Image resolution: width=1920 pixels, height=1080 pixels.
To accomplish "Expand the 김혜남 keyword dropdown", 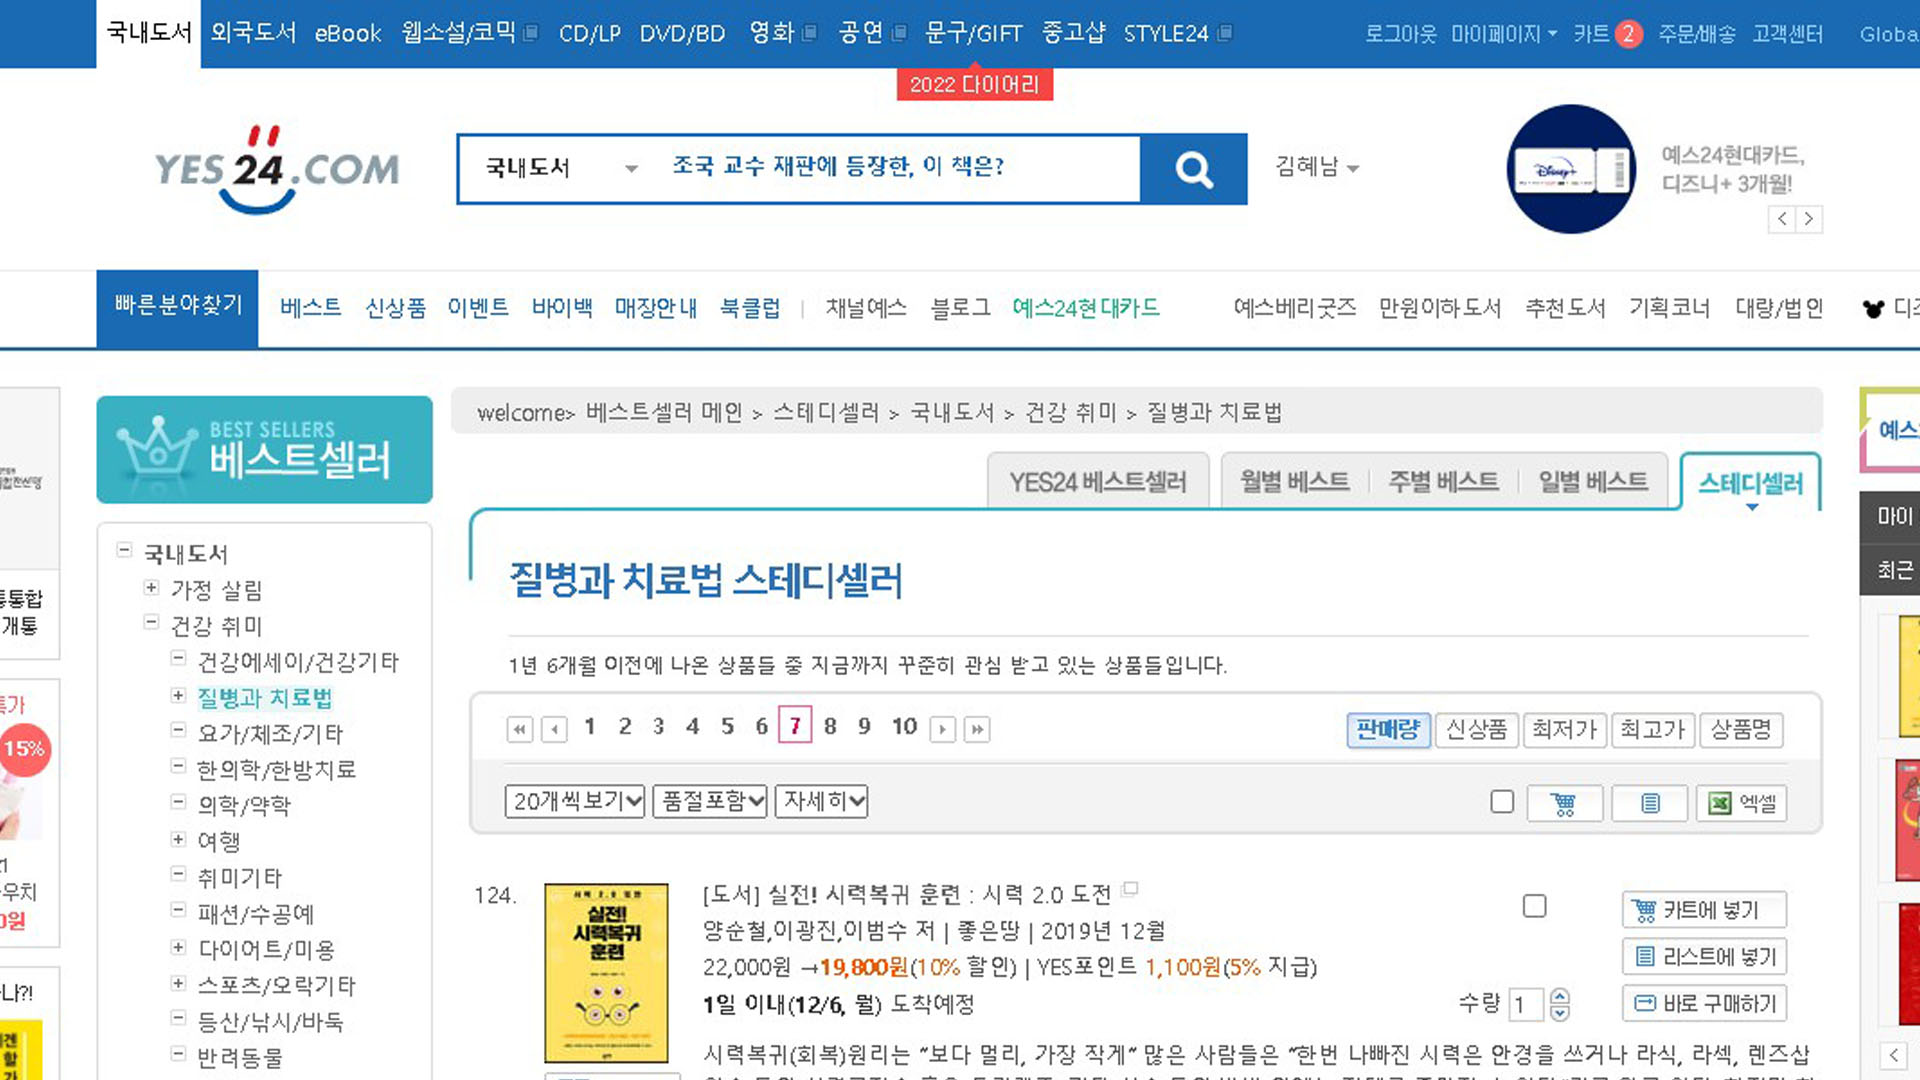I will [x=1317, y=167].
